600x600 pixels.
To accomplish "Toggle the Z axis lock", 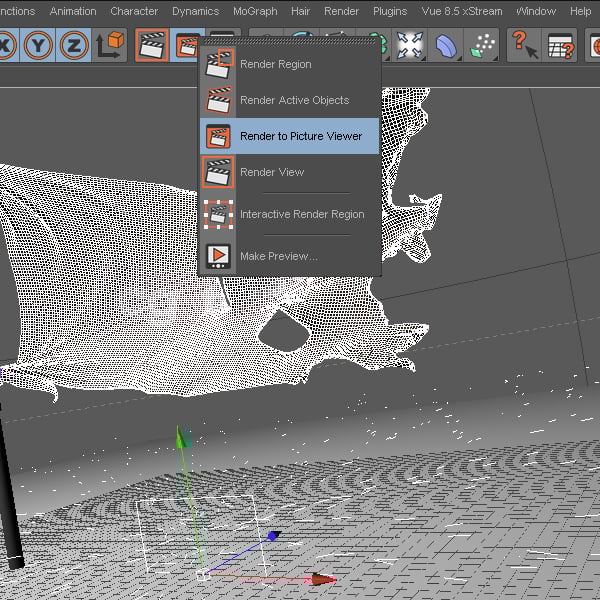I will click(73, 46).
